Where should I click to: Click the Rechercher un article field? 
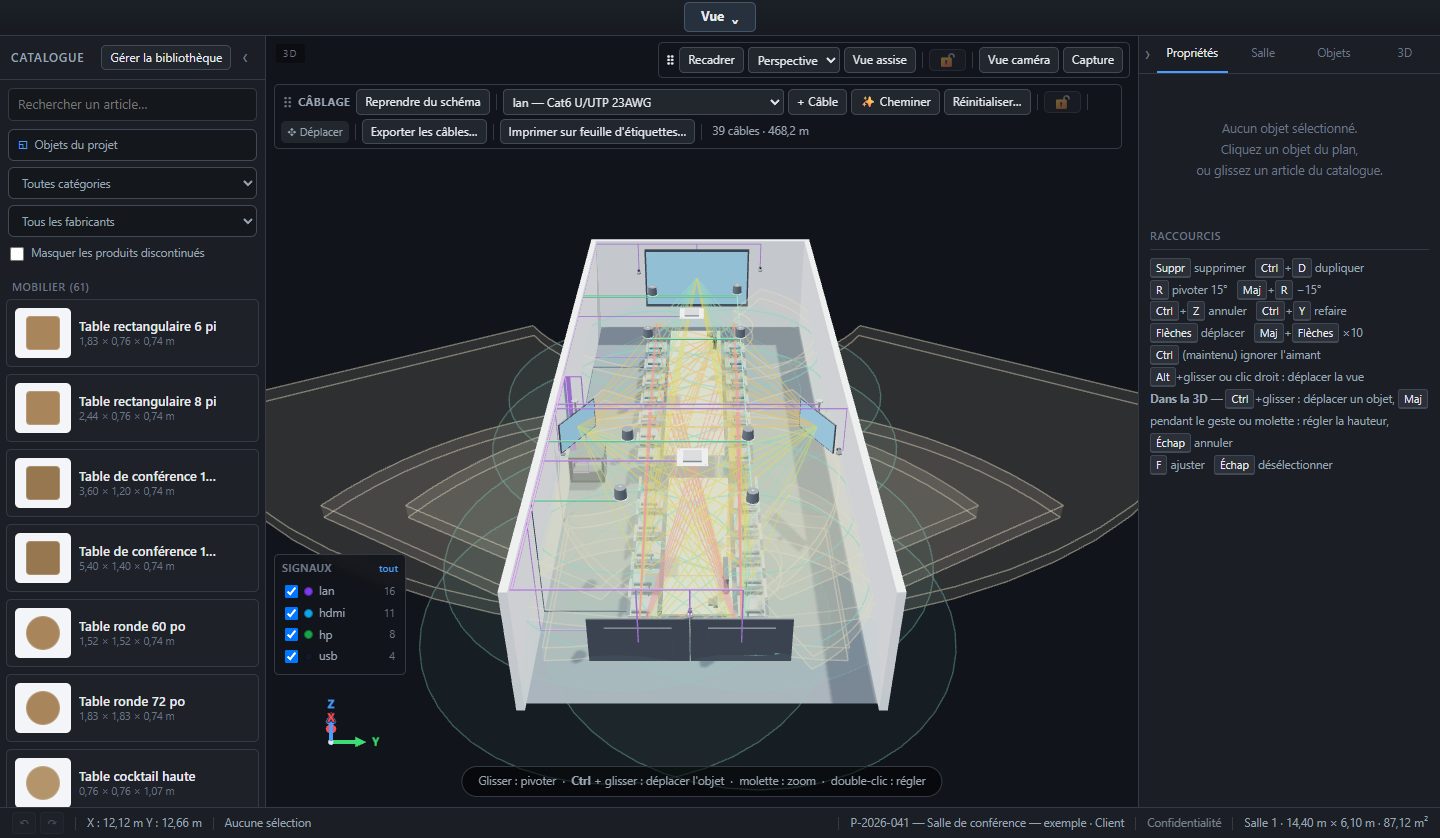[132, 104]
